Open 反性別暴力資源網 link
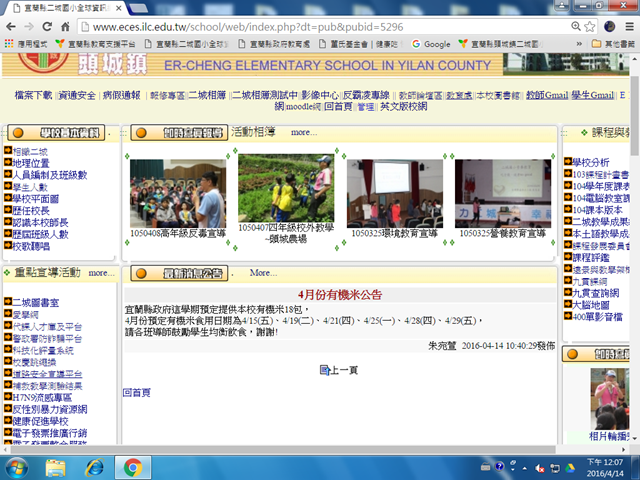 [x=50, y=409]
